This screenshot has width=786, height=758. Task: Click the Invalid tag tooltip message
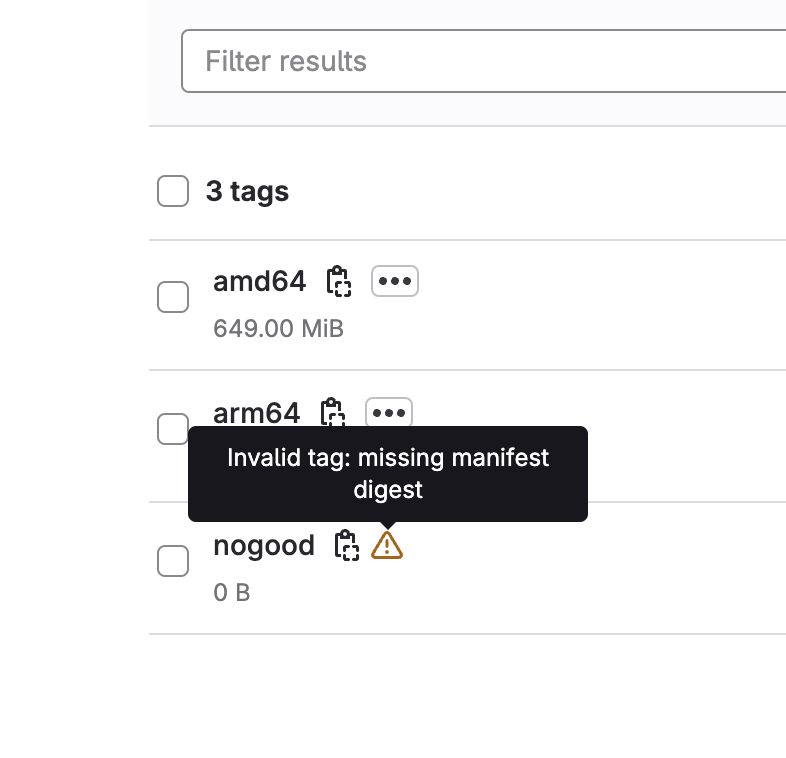click(x=388, y=474)
